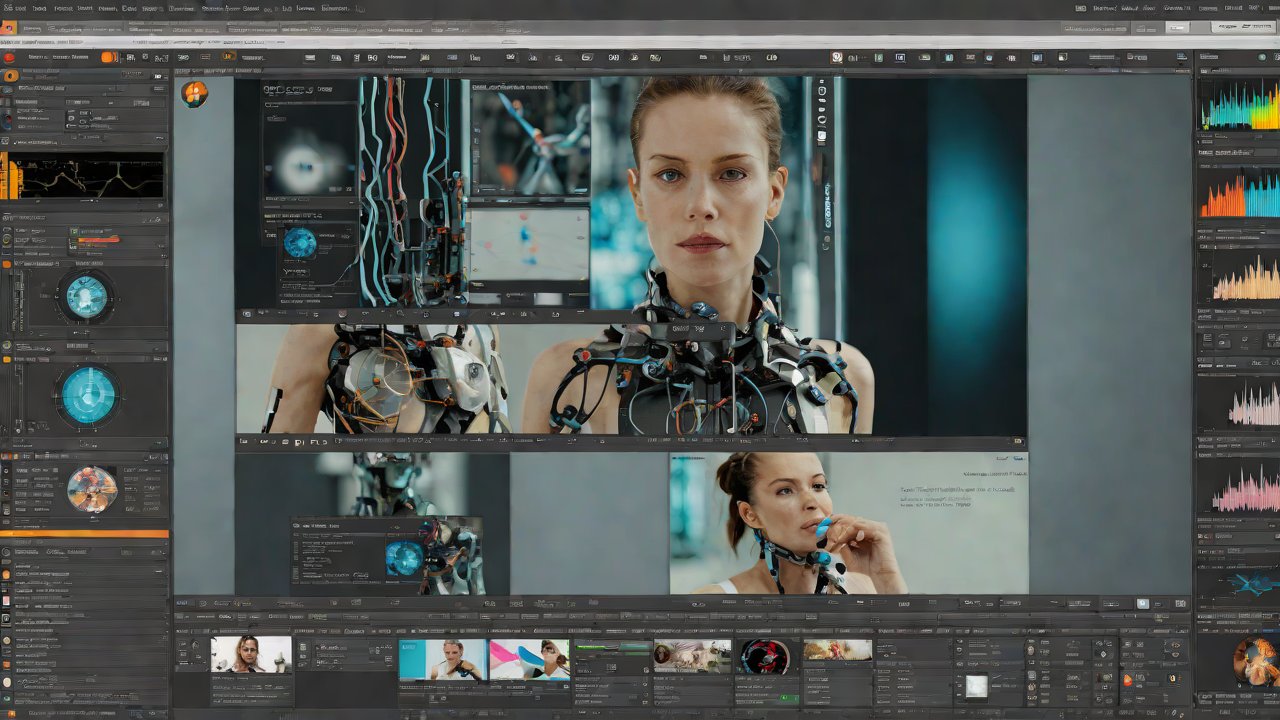Select the multicolored circular thumbnail in the left panel

tap(92, 489)
